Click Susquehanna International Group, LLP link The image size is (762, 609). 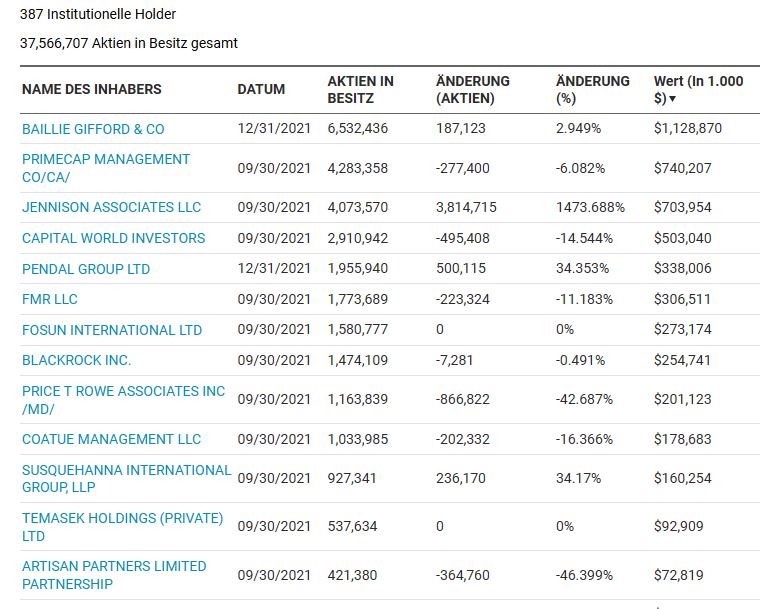point(126,470)
